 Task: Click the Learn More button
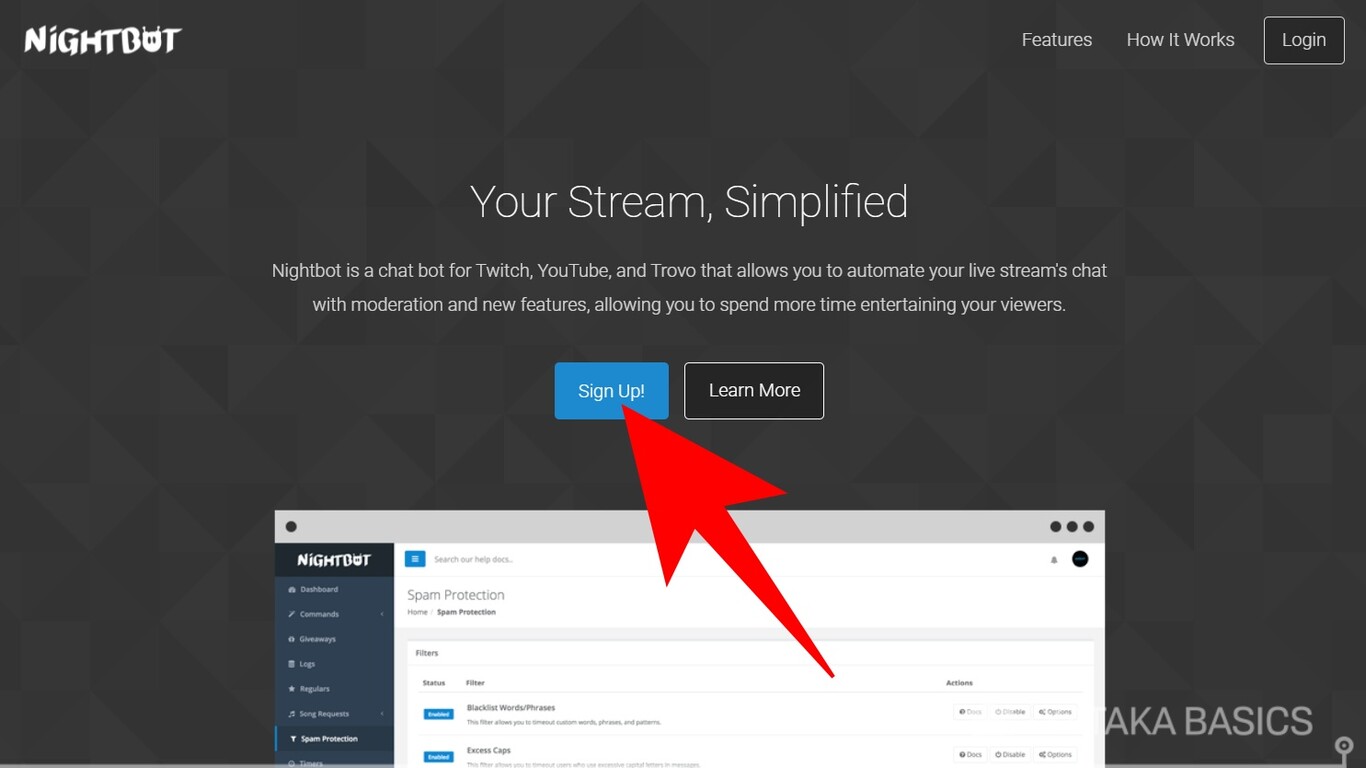754,391
